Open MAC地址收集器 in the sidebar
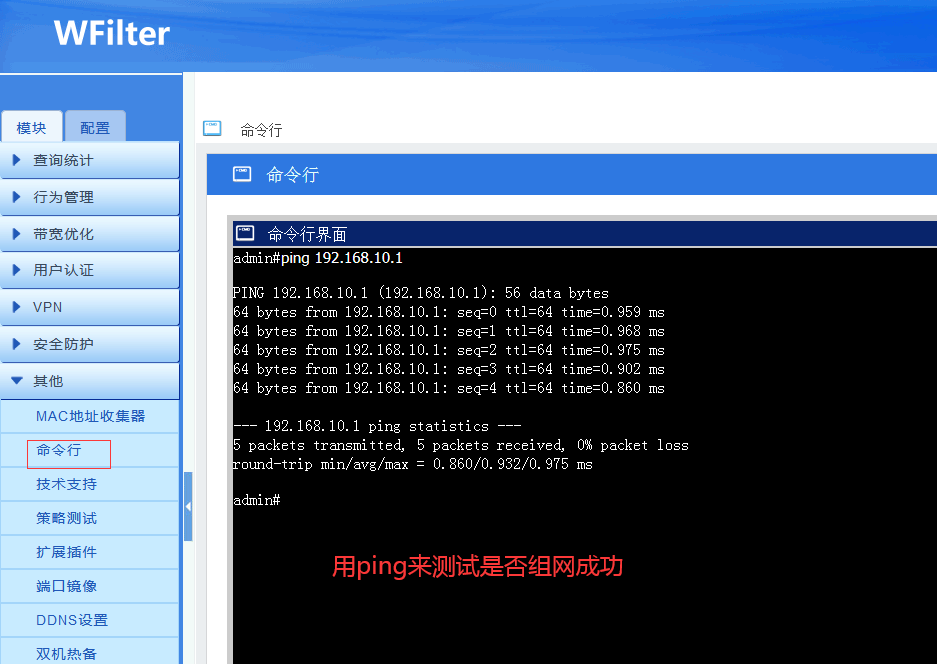Screen dimensions: 937x664 pyautogui.click(x=90, y=416)
